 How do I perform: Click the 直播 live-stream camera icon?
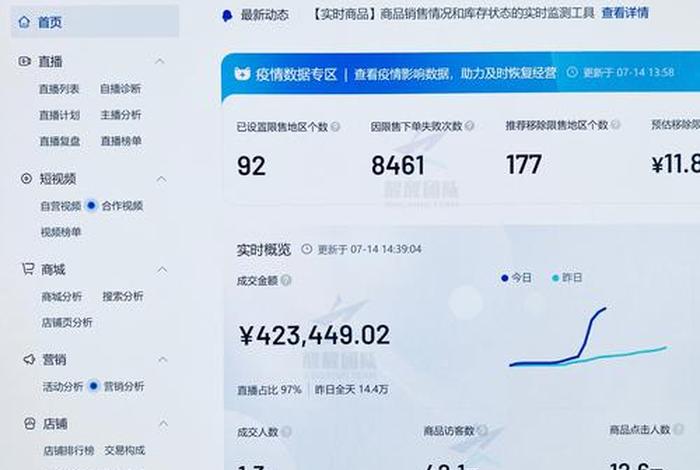click(25, 61)
